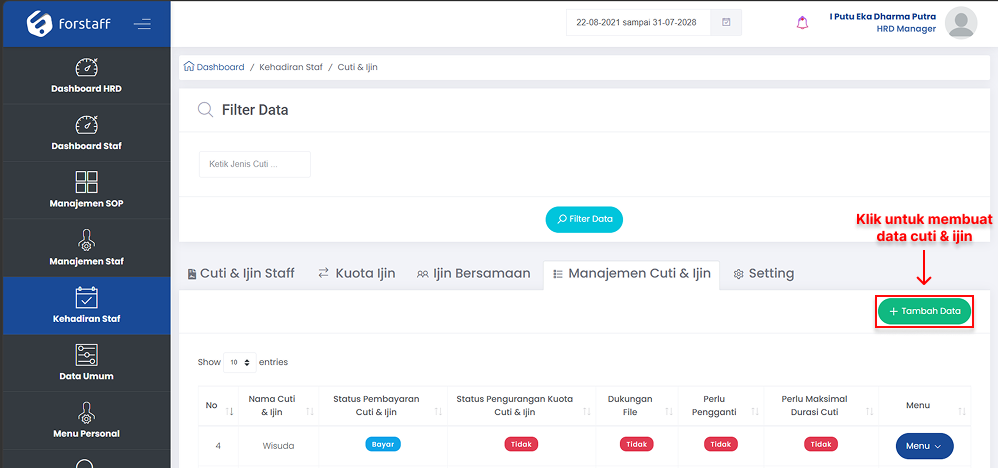The width and height of the screenshot is (998, 468).
Task: Open calendar icon beside date range
Action: 726,22
